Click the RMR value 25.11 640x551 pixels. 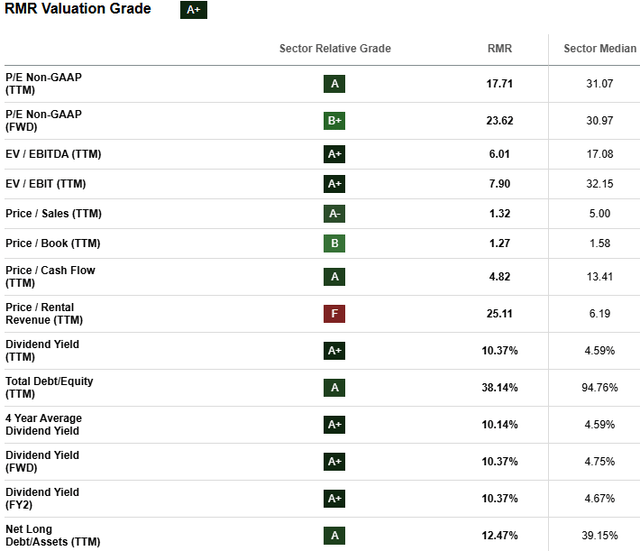[500, 313]
